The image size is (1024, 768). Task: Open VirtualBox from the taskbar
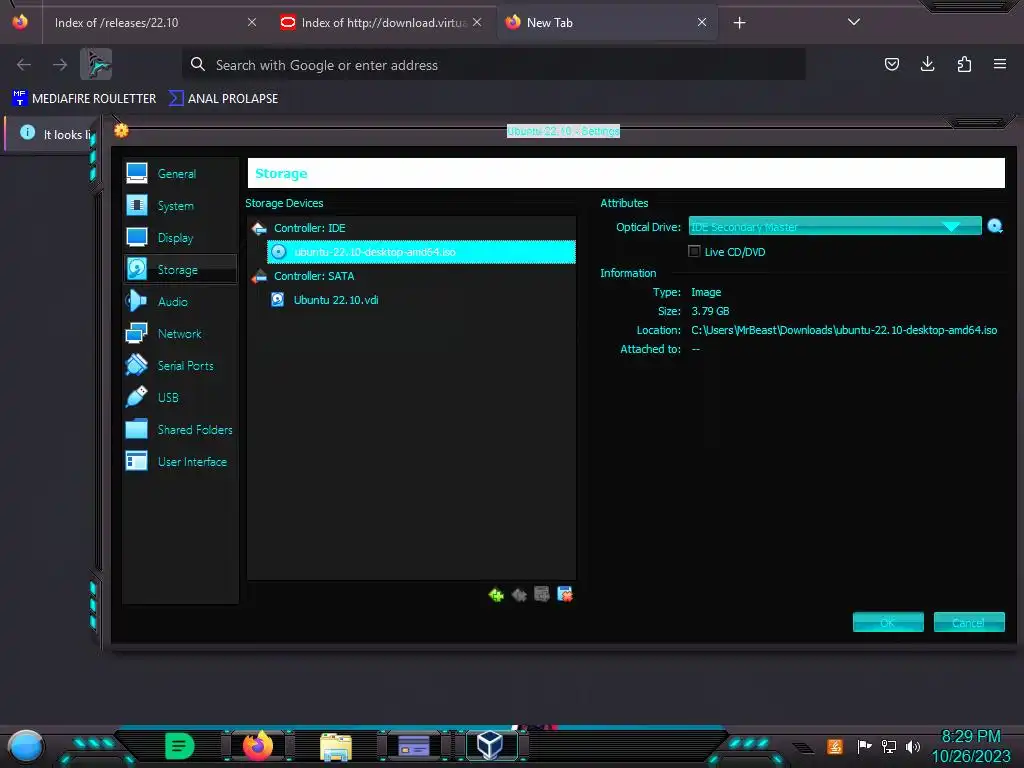point(490,745)
